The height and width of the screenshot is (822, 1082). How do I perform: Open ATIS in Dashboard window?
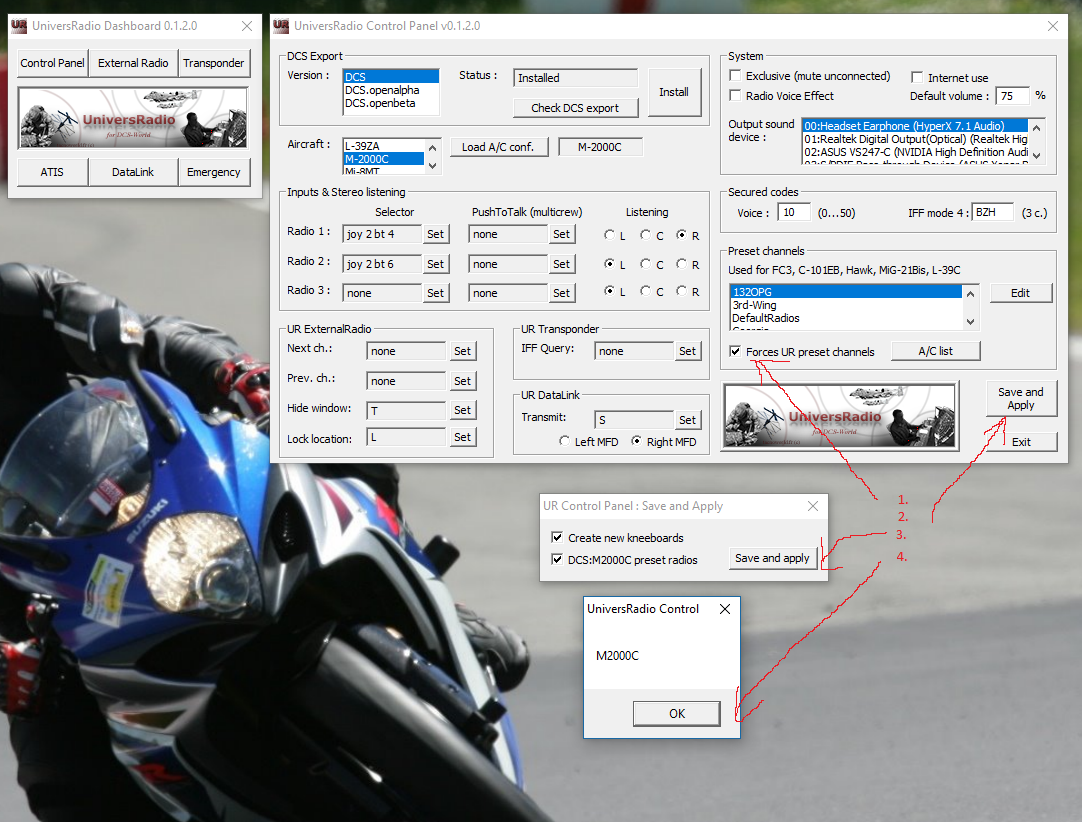tap(52, 172)
